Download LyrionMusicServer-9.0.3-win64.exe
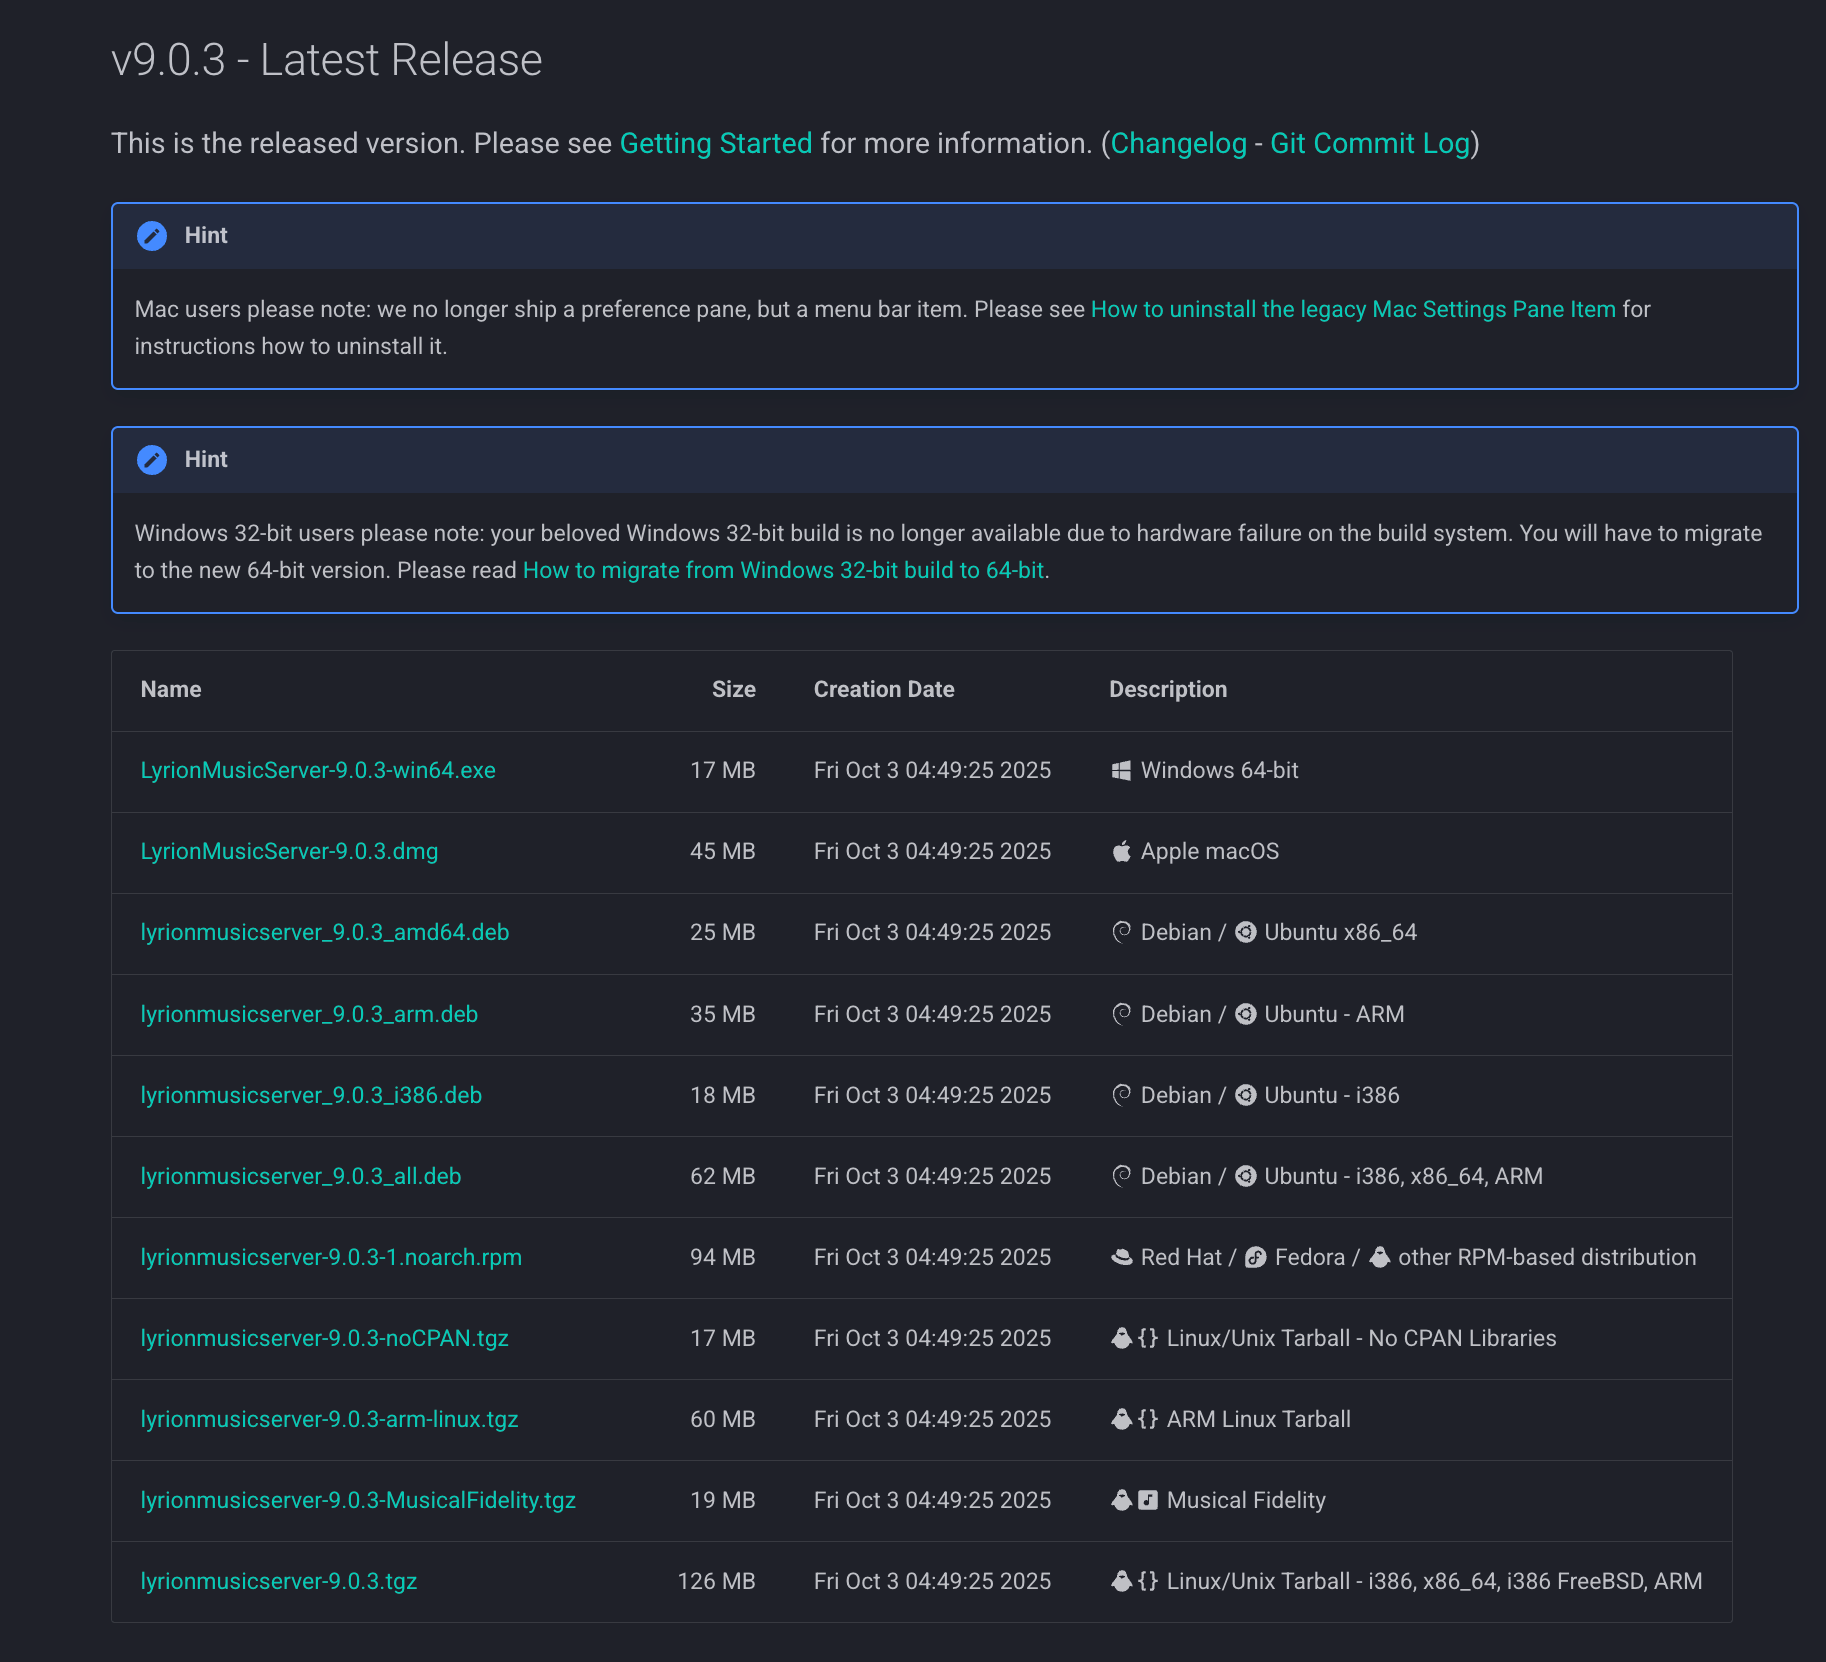 pos(318,770)
